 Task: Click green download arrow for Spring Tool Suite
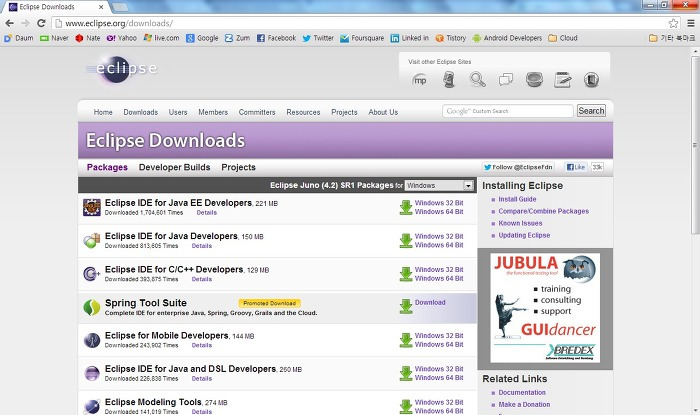[x=406, y=307]
